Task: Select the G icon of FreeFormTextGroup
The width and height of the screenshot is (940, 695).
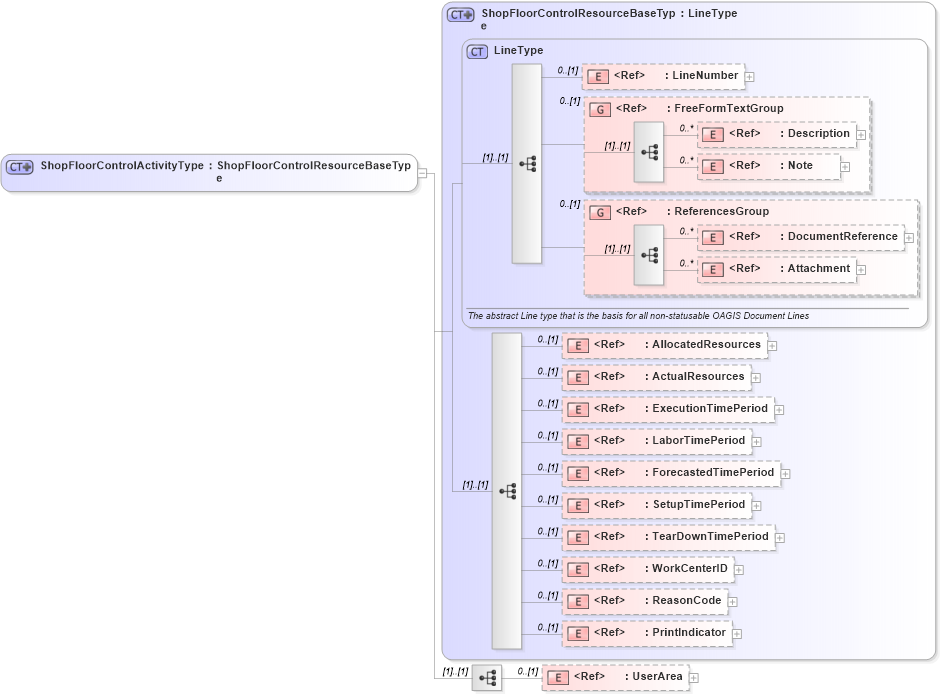Action: tap(599, 108)
